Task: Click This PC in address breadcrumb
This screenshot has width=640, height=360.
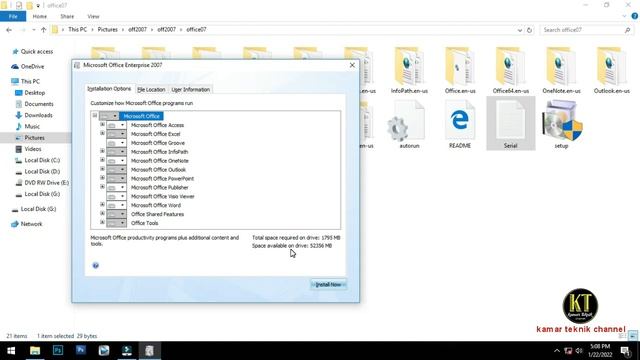Action: click(78, 29)
